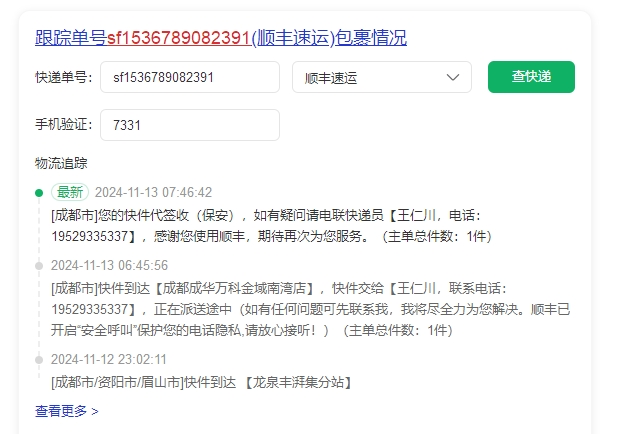This screenshot has width=621, height=434.
Task: Click the green latest status dot
Action: 39,193
